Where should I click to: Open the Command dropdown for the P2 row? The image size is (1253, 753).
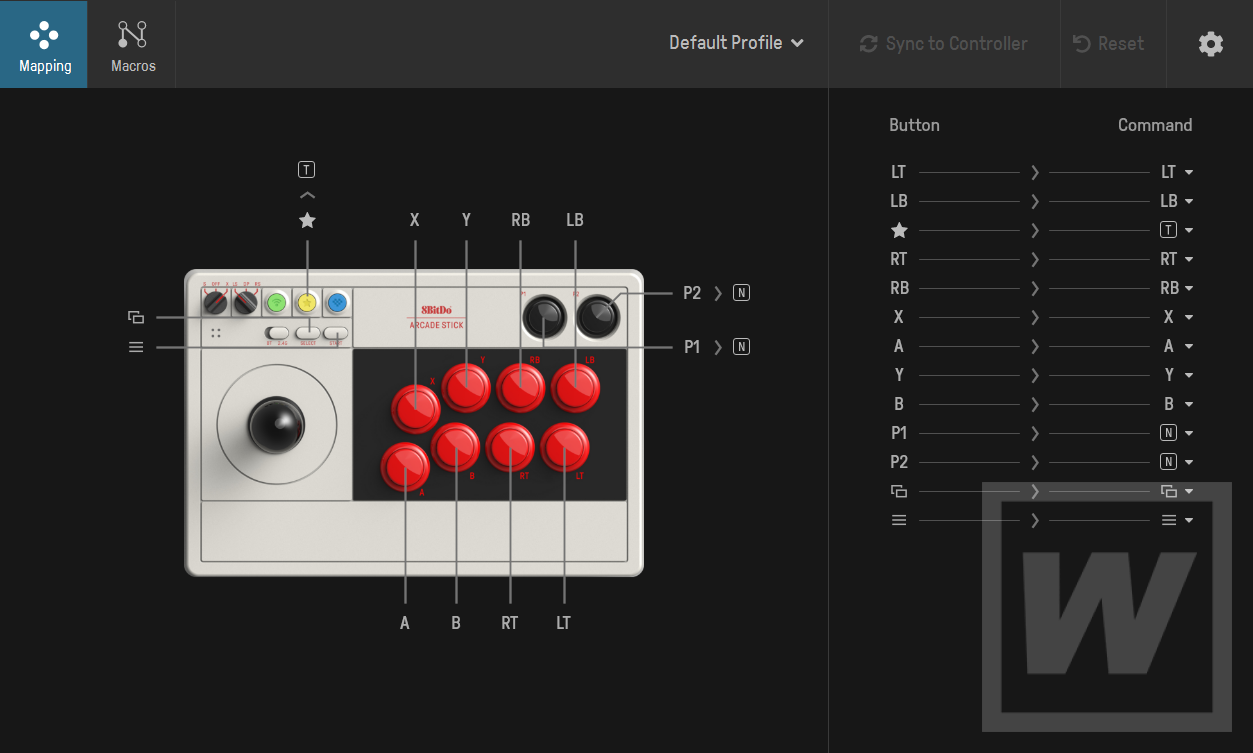pos(1177,462)
